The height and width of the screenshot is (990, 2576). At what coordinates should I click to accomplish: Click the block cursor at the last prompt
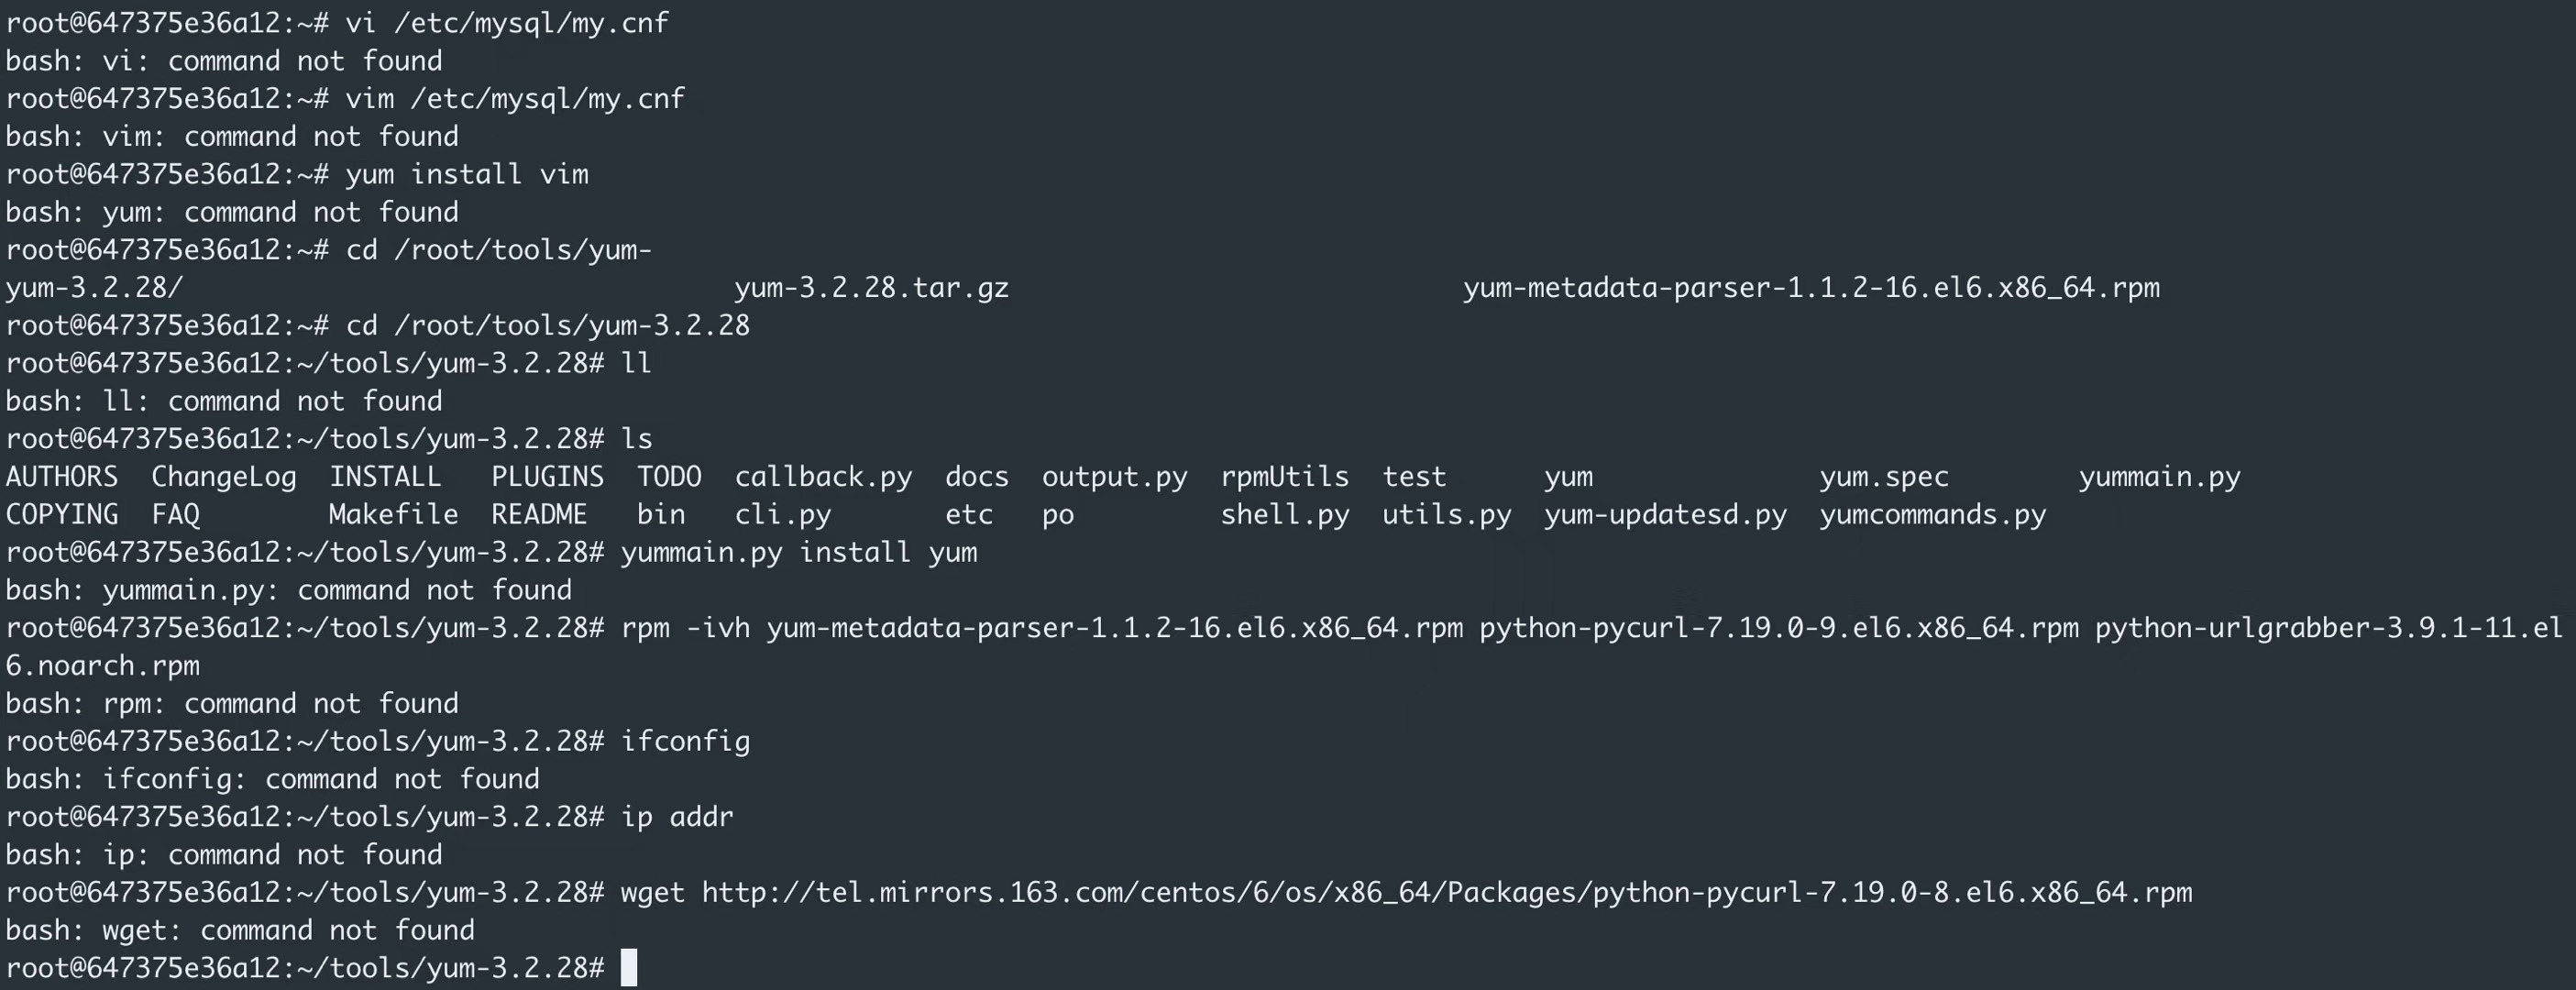(x=629, y=968)
